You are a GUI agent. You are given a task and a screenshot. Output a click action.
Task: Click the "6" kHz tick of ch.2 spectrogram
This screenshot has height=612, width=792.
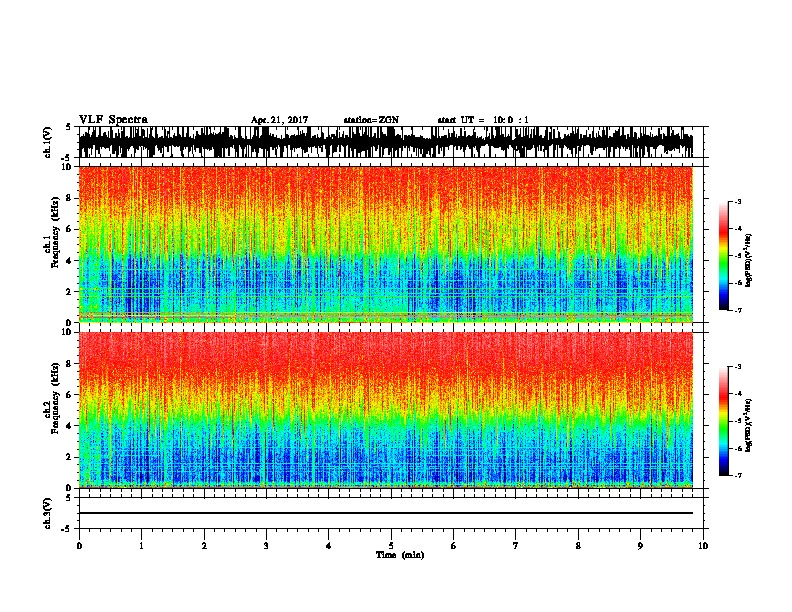(70, 395)
